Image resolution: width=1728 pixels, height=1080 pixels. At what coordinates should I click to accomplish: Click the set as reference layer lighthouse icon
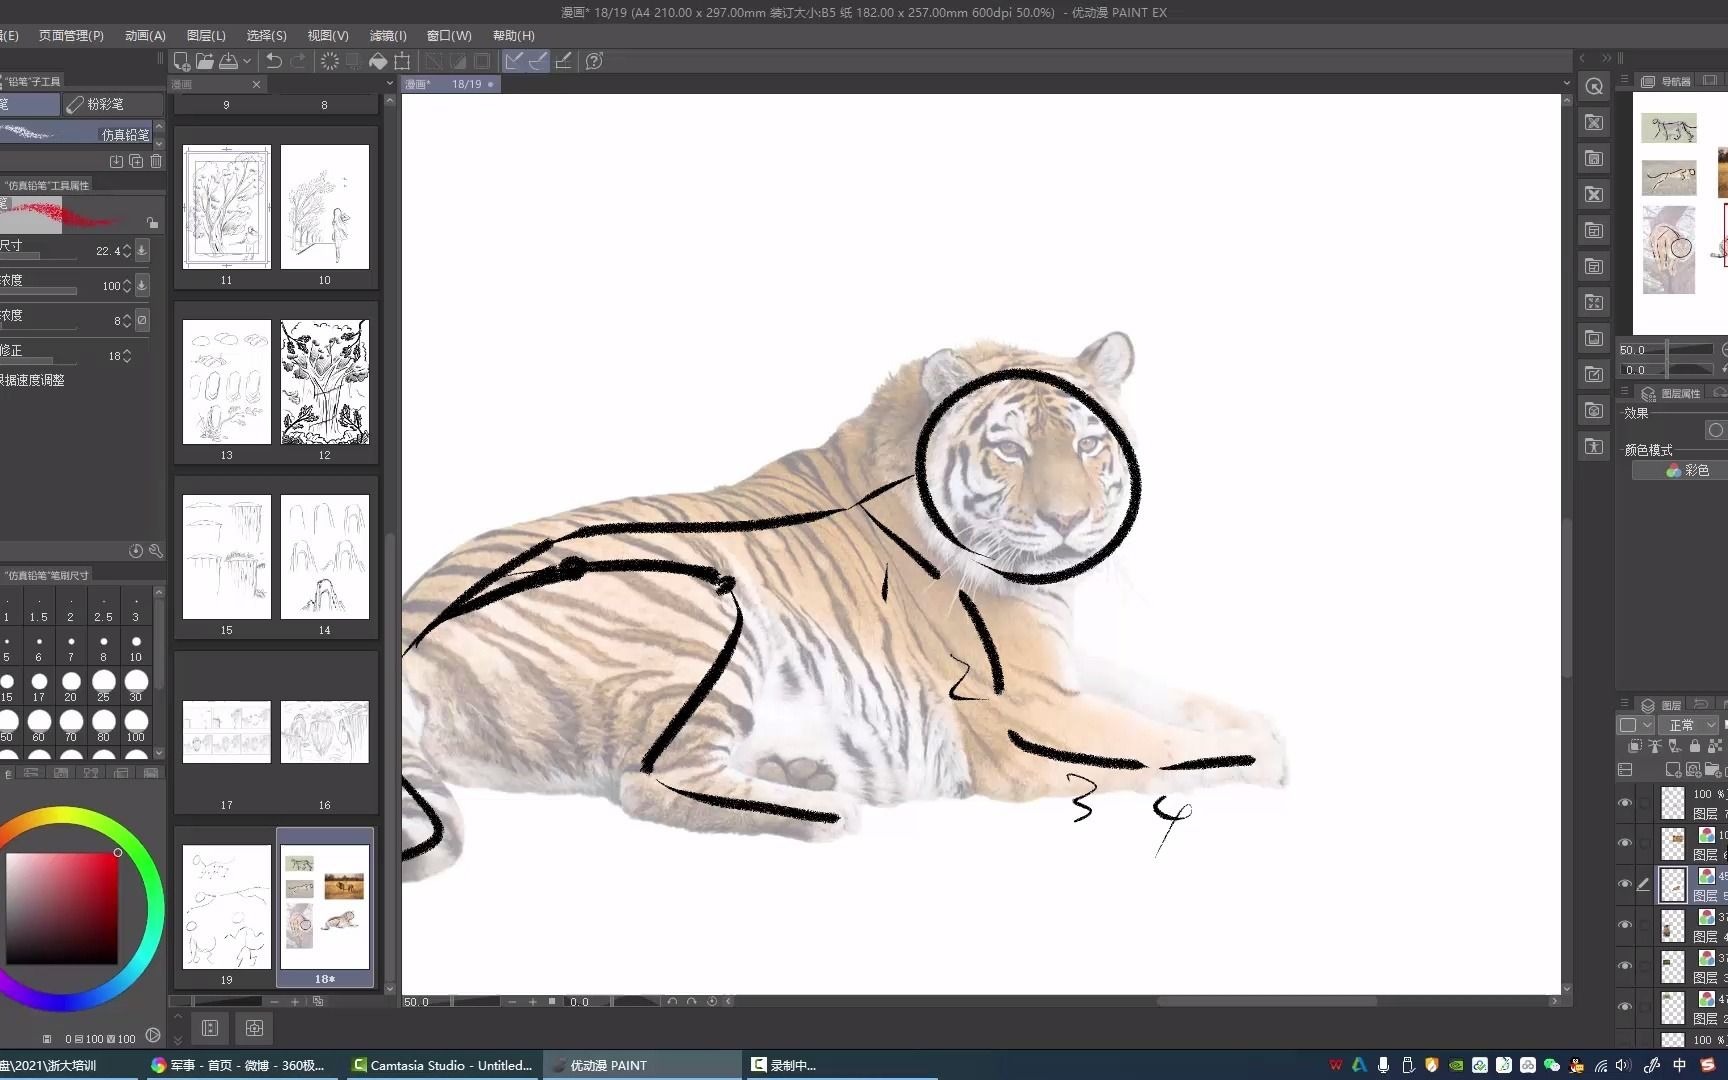pyautogui.click(x=1655, y=746)
